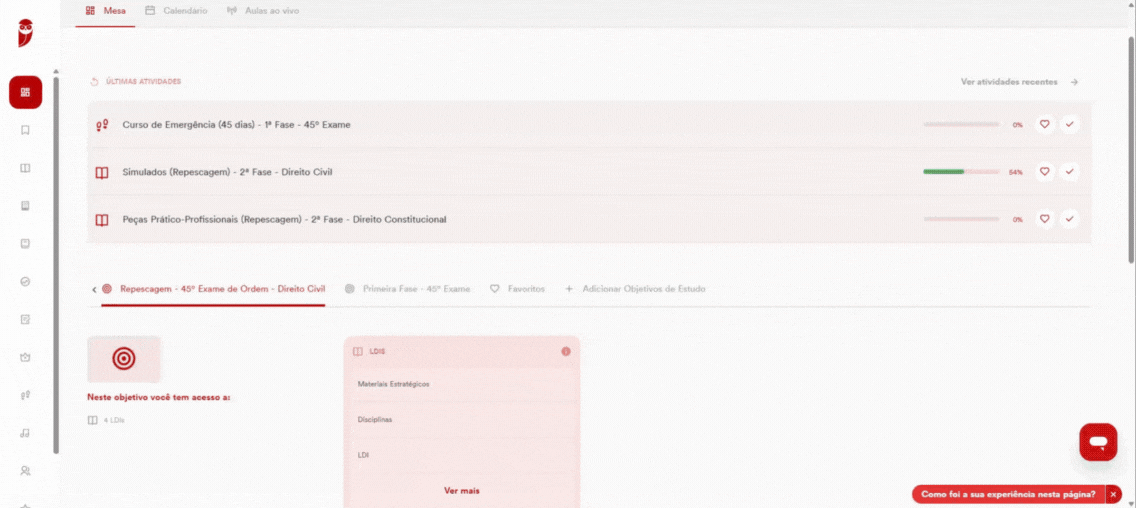The image size is (1136, 508).
Task: Open the checkmark circle icon in the sidebar
Action: tap(25, 281)
